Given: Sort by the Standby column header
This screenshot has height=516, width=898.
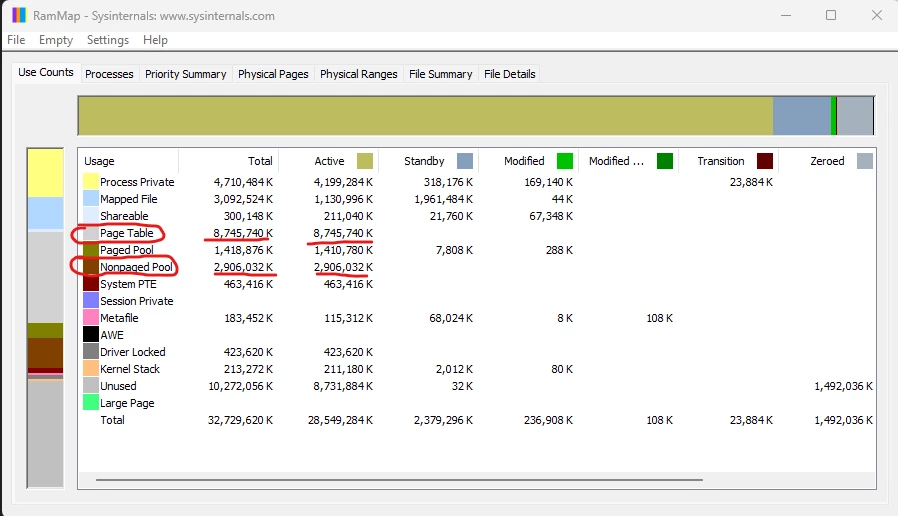Looking at the screenshot, I should pos(428,161).
